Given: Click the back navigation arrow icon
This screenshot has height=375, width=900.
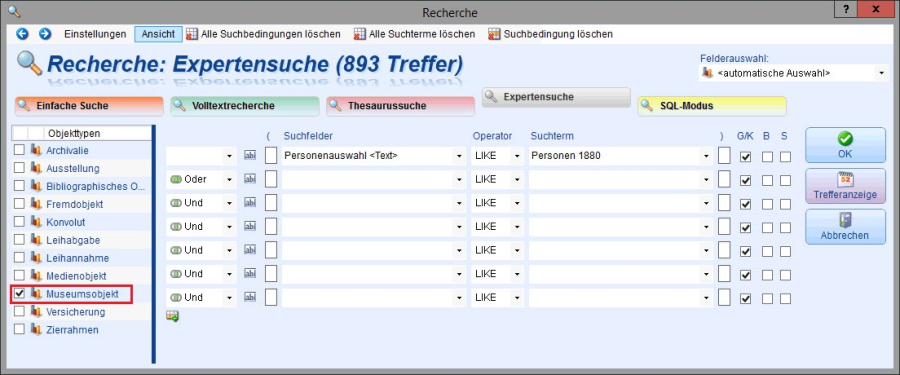Looking at the screenshot, I should click(x=22, y=34).
